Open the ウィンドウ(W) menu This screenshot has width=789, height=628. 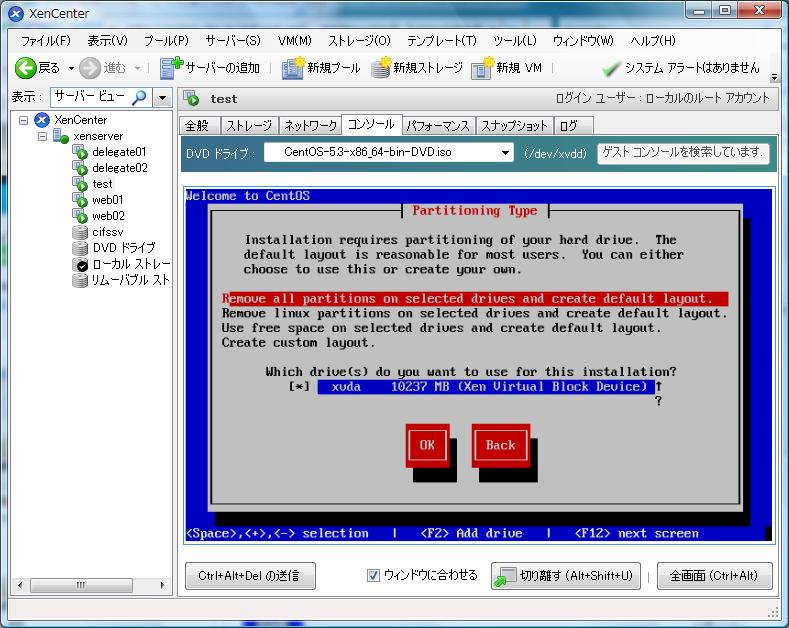(583, 41)
